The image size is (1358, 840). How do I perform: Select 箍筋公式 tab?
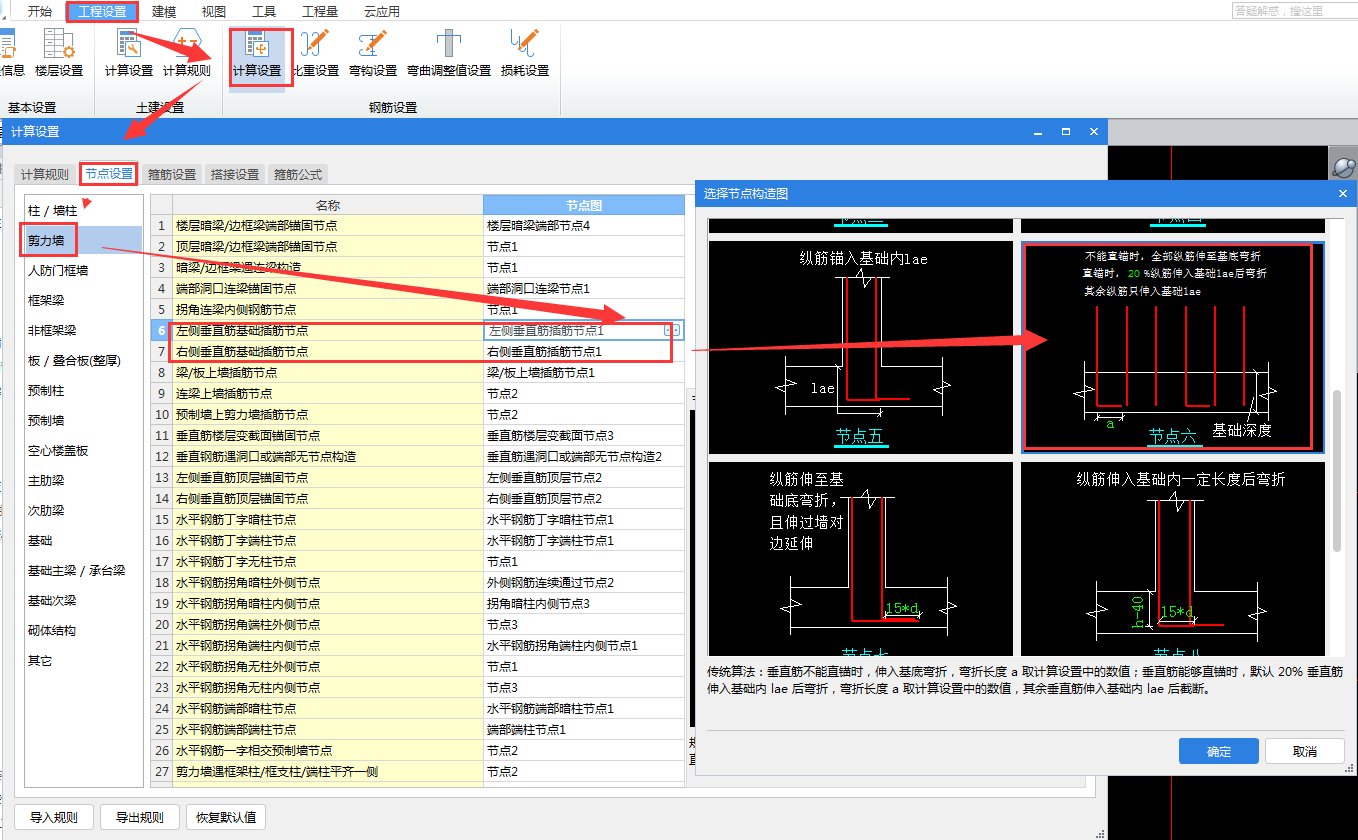click(x=298, y=174)
